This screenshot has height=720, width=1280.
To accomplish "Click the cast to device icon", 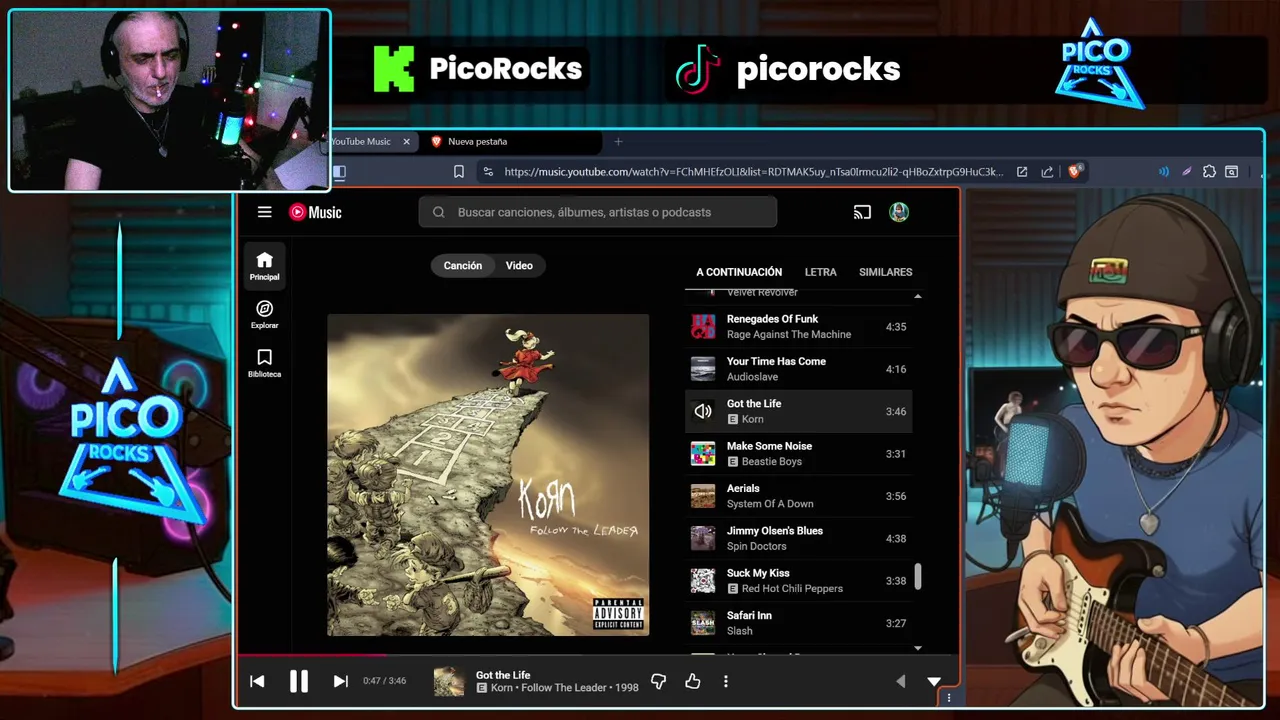I will [862, 212].
